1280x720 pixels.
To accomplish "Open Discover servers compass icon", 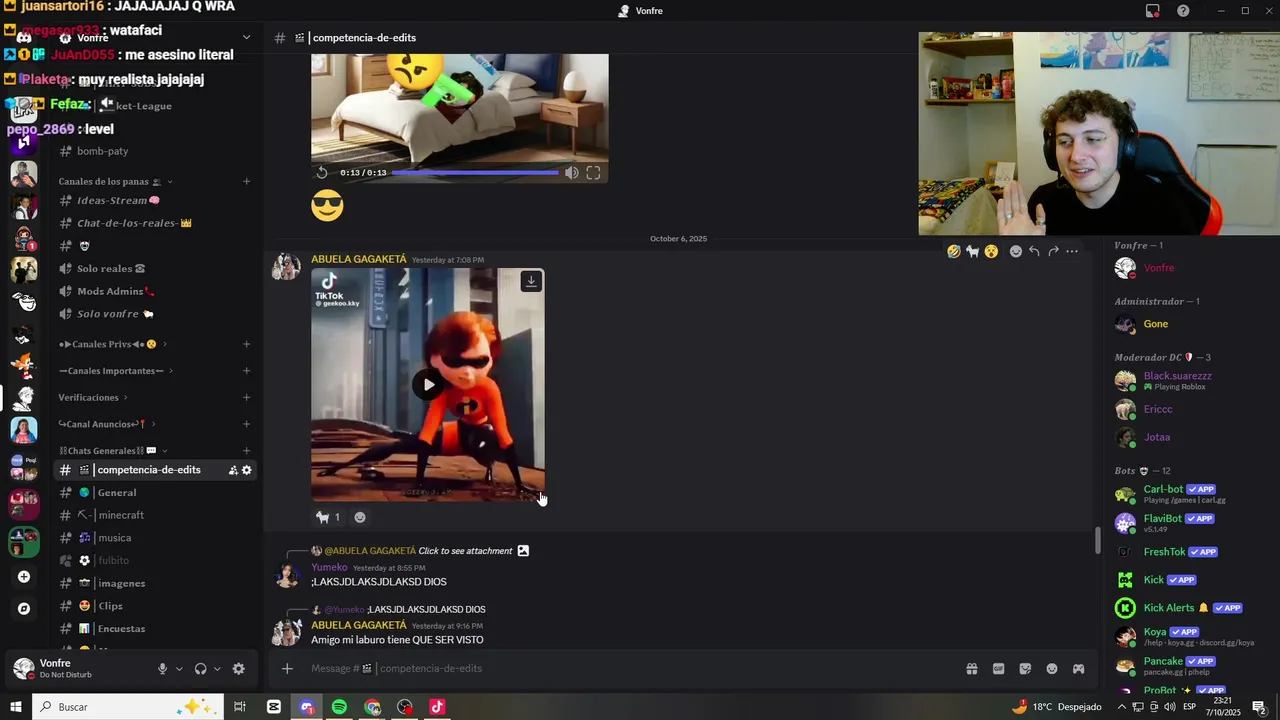I will (x=24, y=608).
